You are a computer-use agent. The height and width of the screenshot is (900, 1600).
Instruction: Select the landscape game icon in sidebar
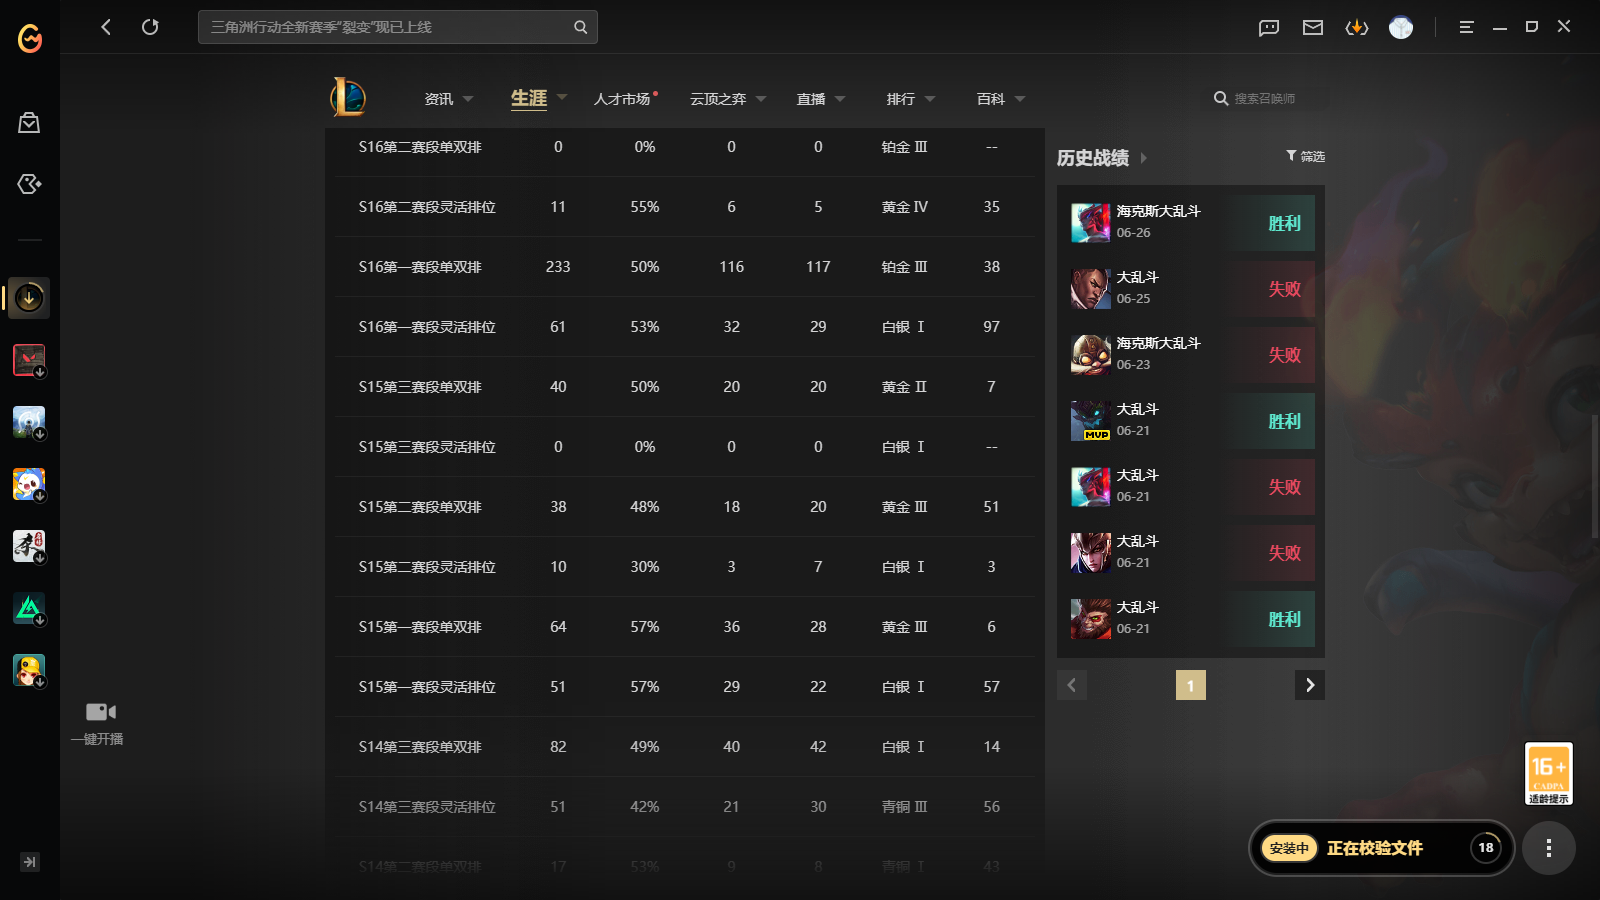tap(29, 422)
